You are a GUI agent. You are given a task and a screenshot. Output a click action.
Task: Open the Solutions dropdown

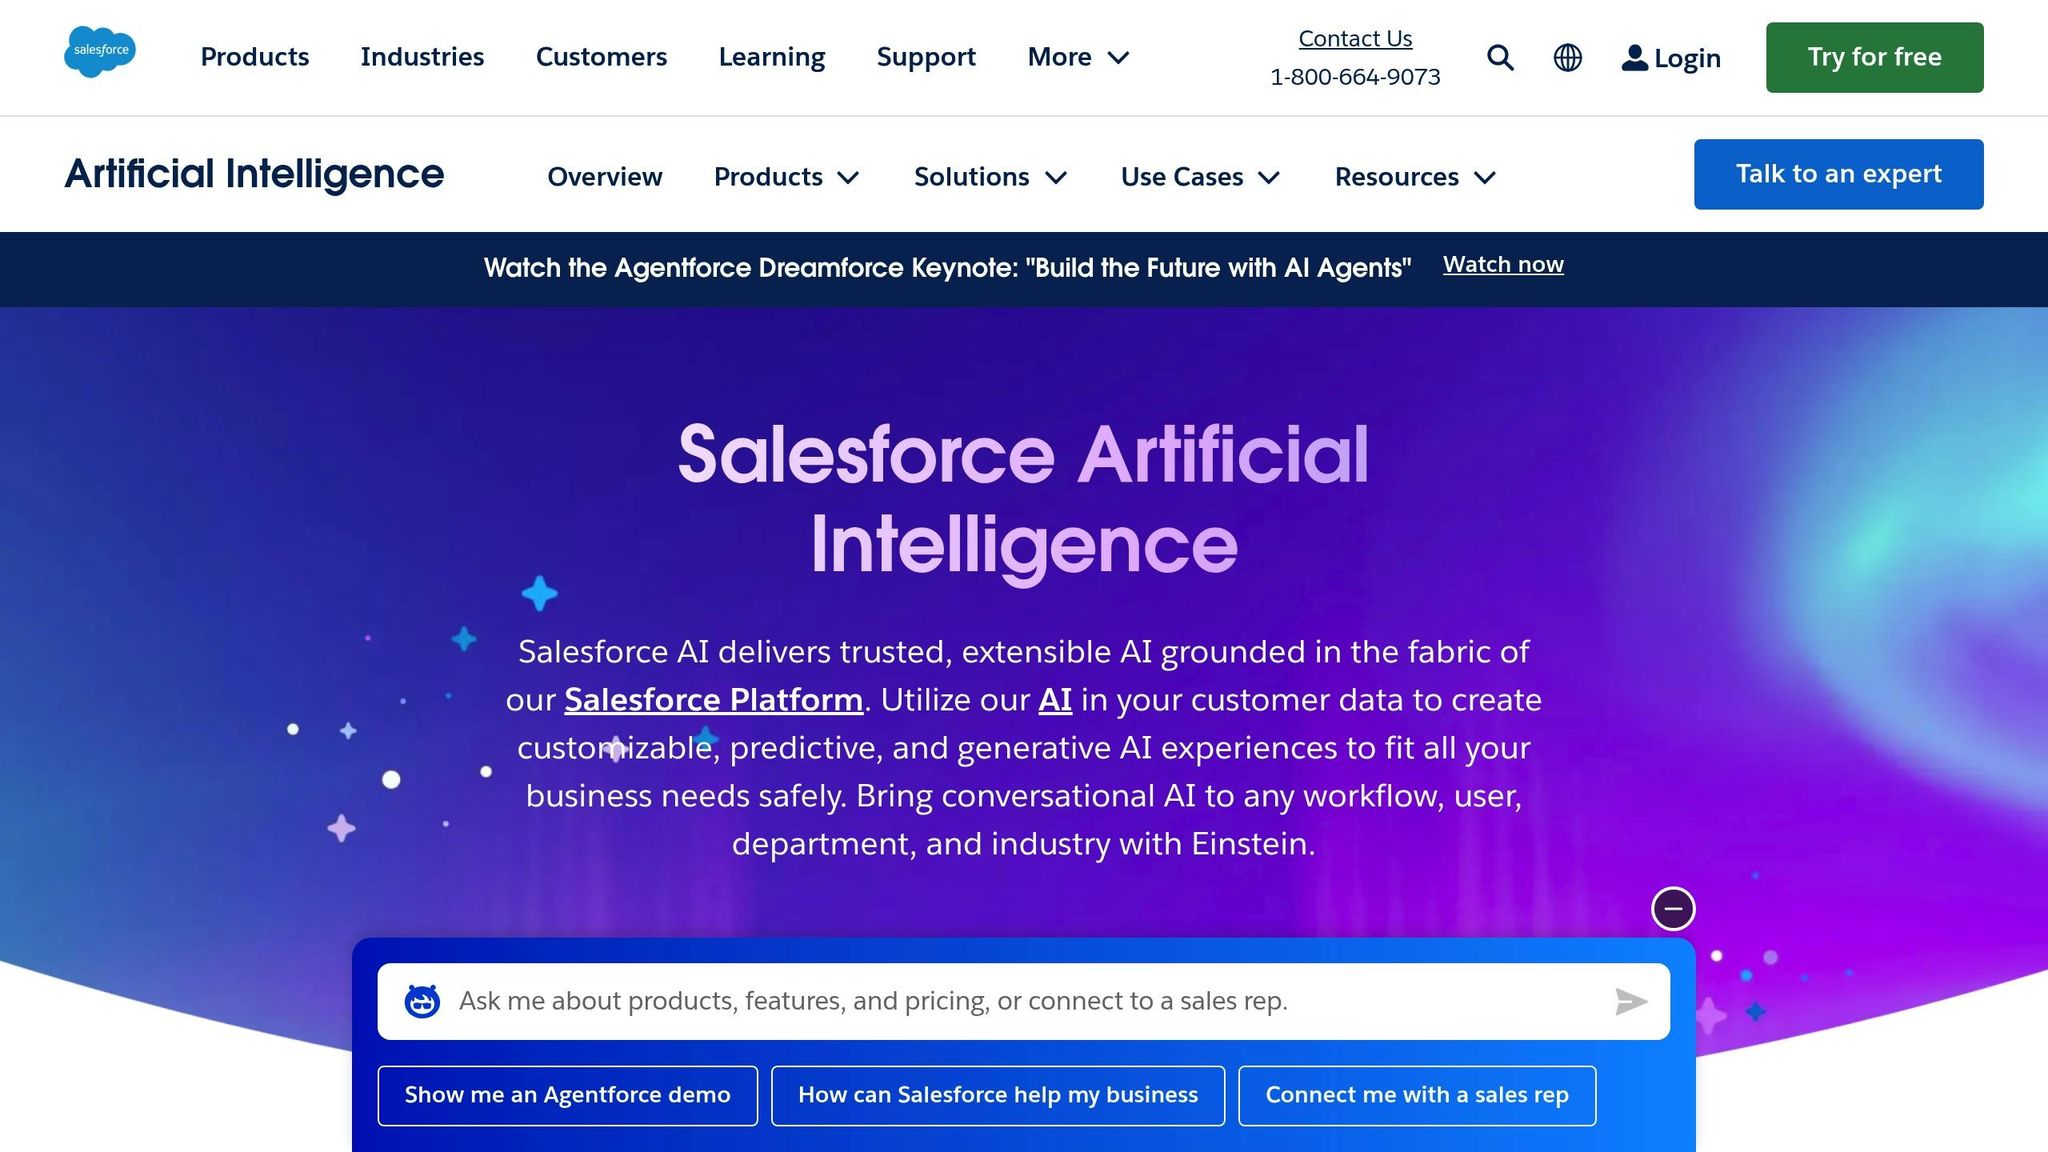pos(989,176)
